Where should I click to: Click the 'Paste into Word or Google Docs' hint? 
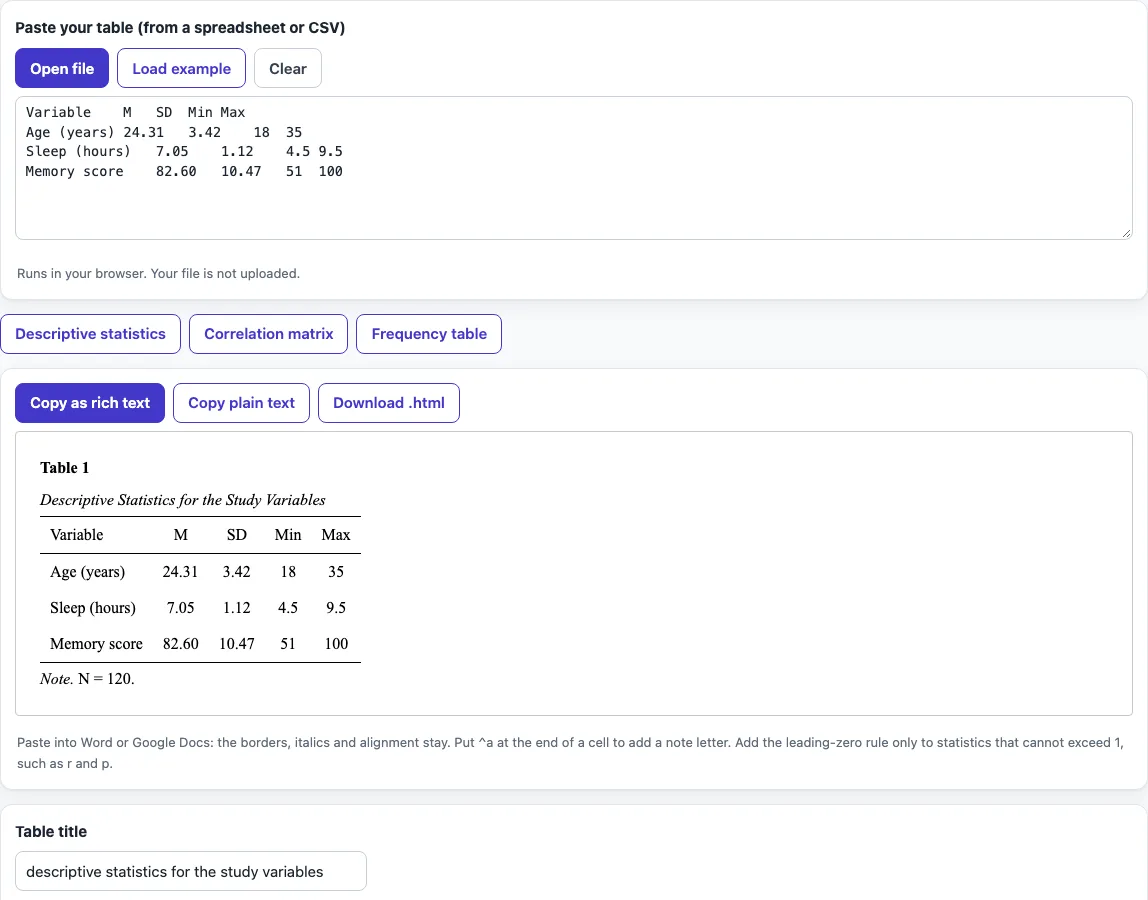pos(570,753)
